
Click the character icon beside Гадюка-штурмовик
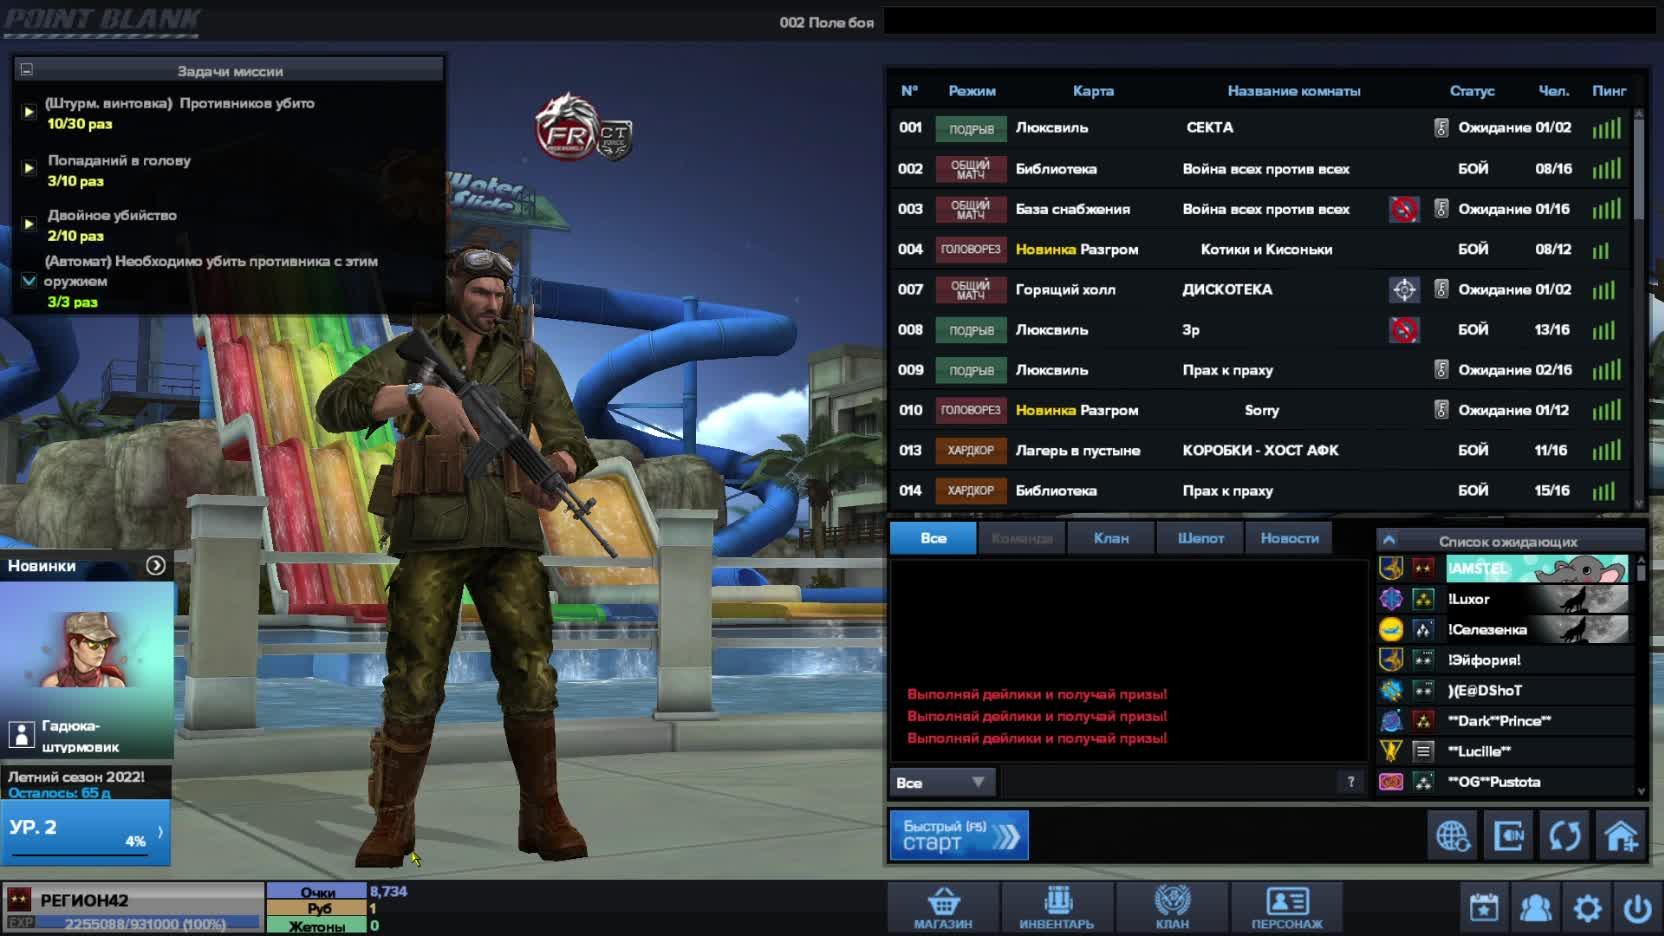point(22,735)
